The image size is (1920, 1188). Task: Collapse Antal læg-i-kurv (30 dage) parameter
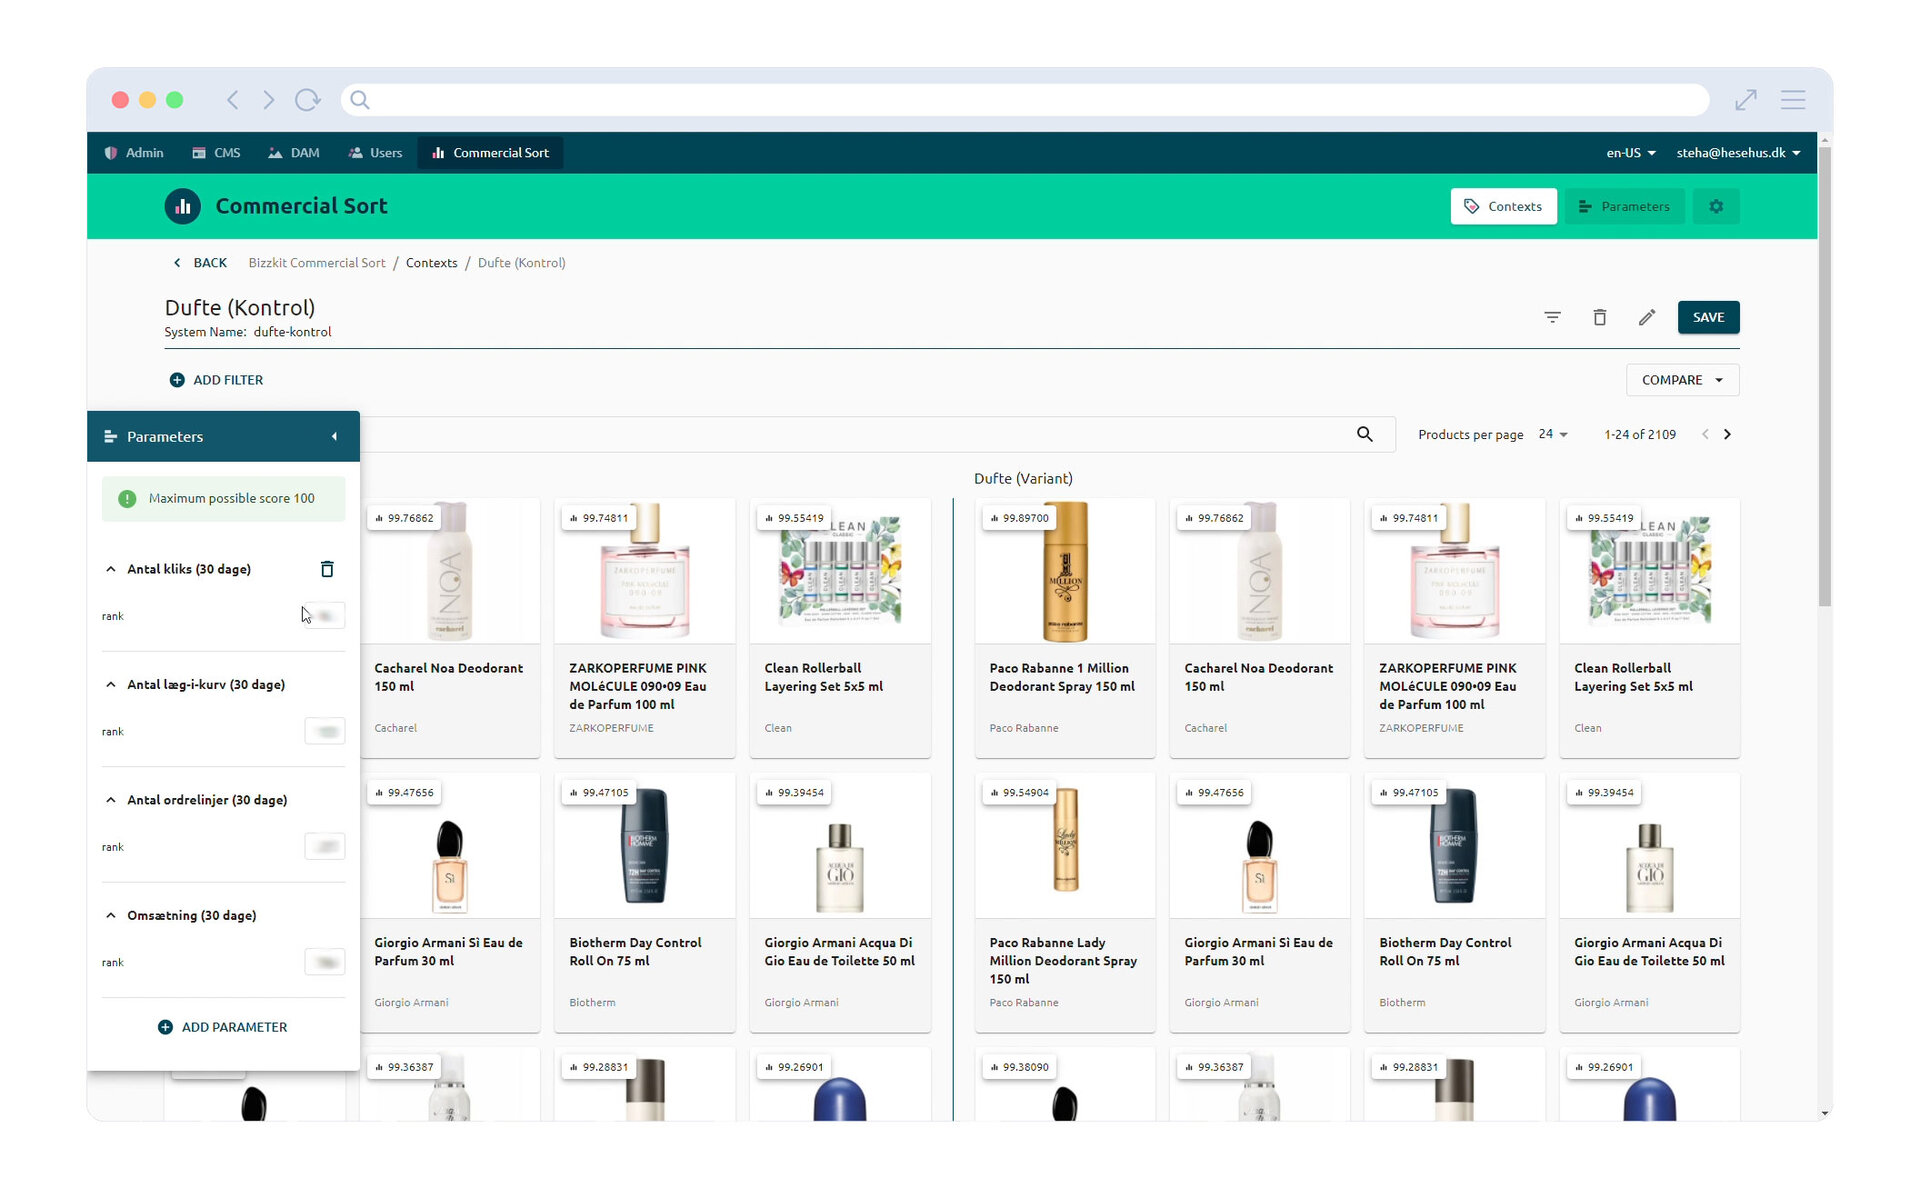click(110, 685)
